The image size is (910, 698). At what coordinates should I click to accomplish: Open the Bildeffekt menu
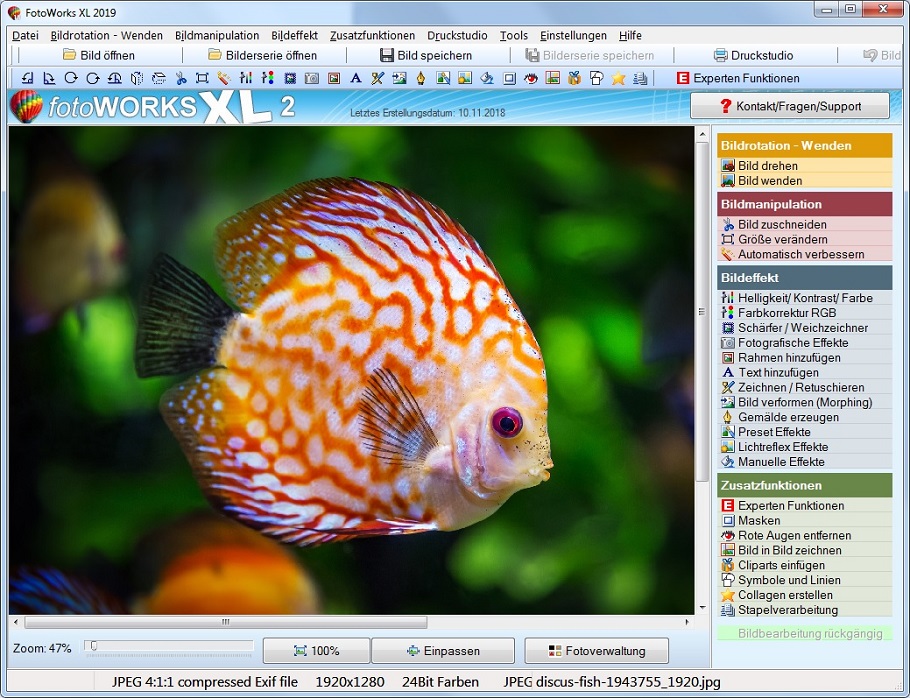click(x=294, y=35)
